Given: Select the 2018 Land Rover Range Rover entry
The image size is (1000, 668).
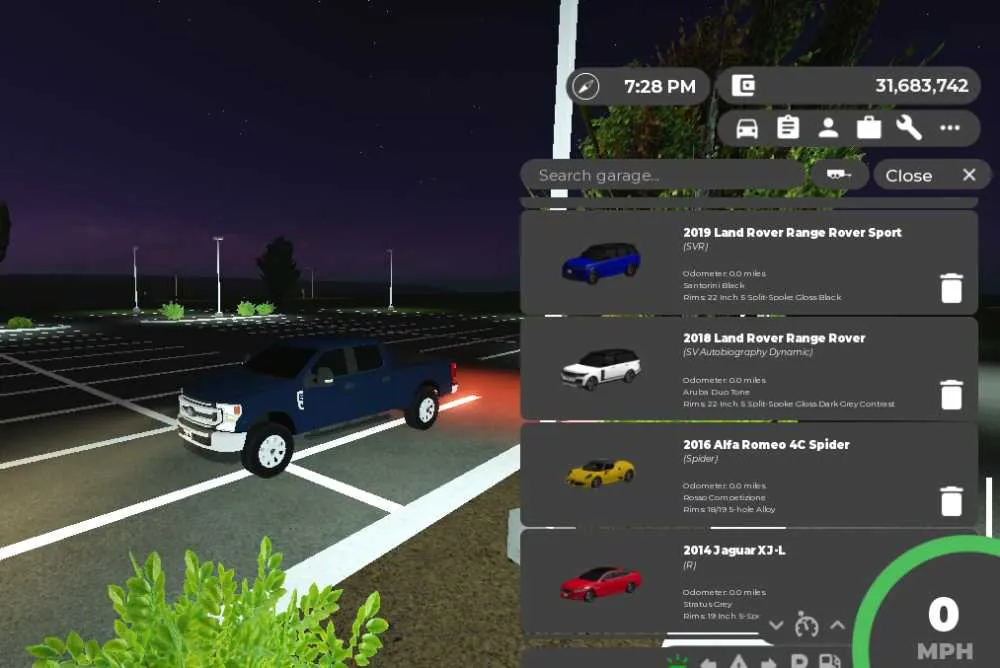Looking at the screenshot, I should click(x=749, y=369).
